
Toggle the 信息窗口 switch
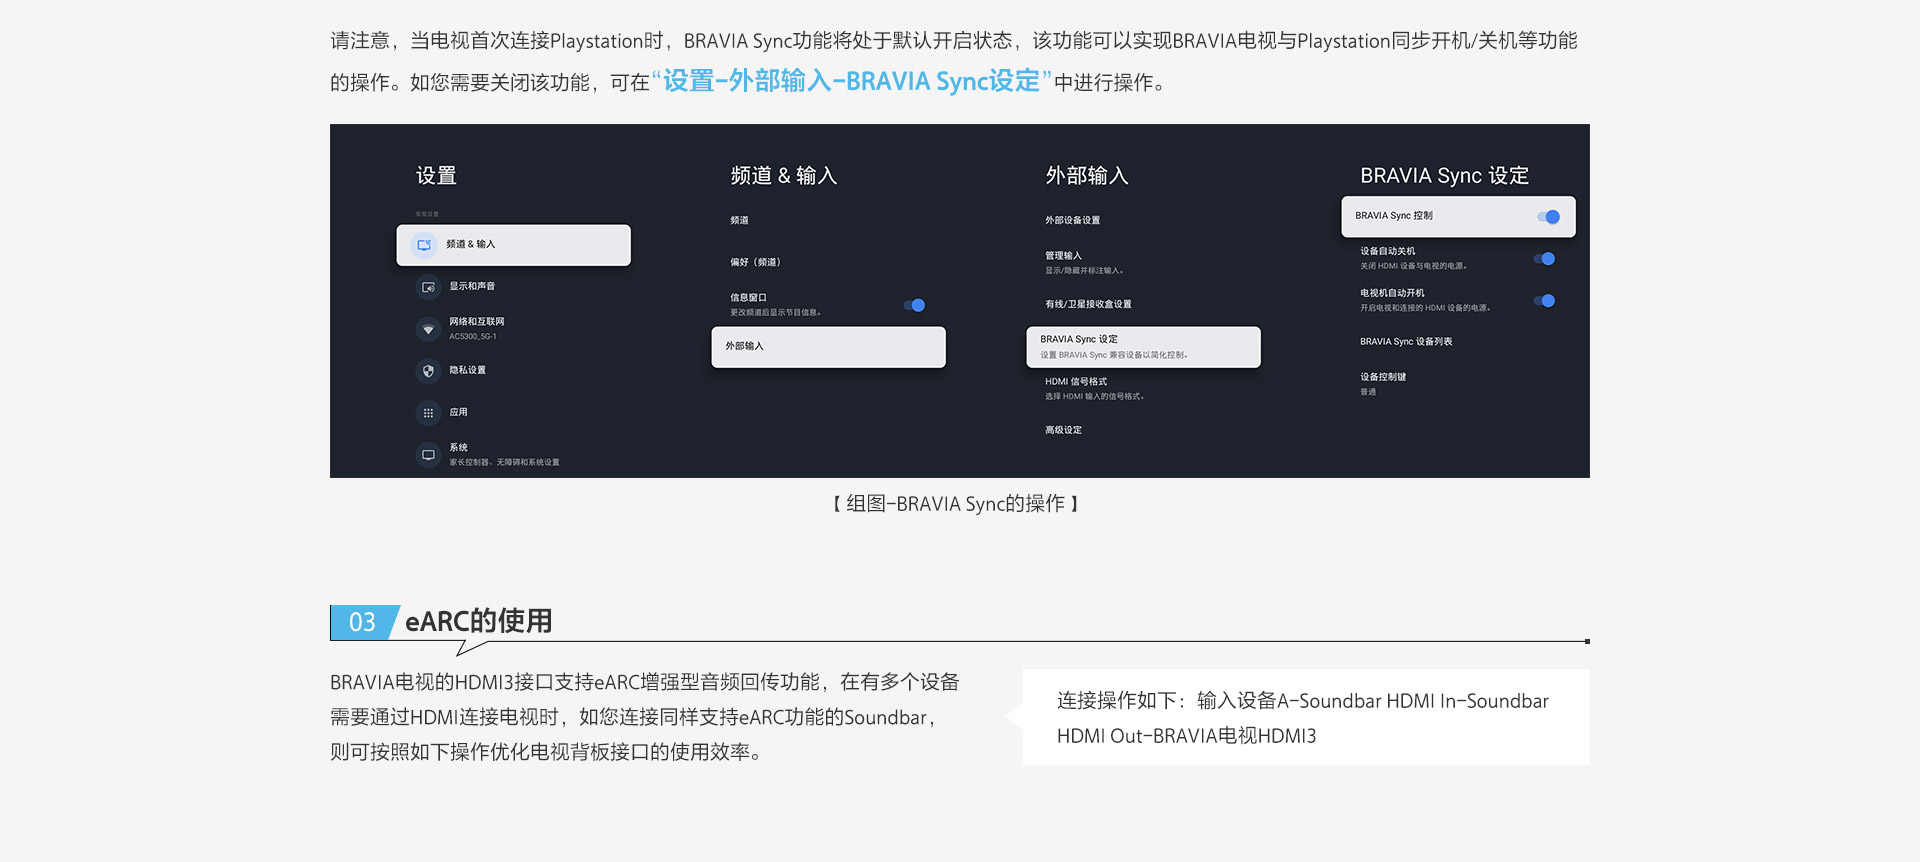pos(914,305)
